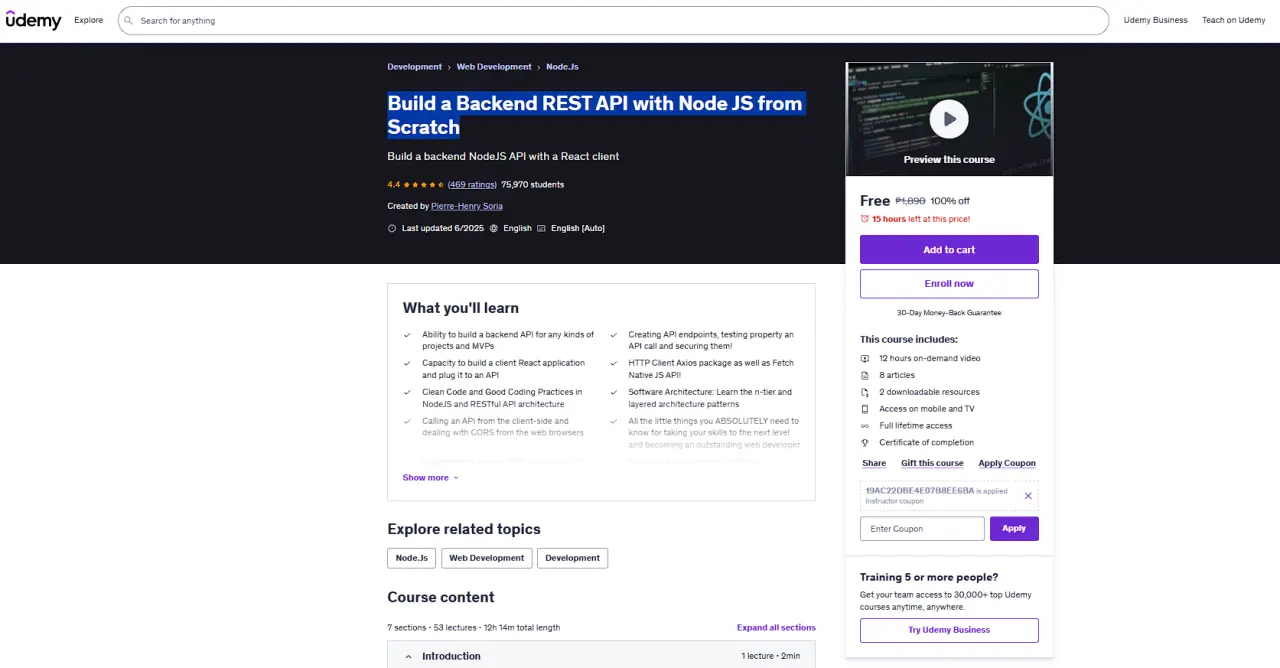Image resolution: width=1280 pixels, height=668 pixels.
Task: Go to the Node.Js breadcrumb
Action: pos(562,67)
